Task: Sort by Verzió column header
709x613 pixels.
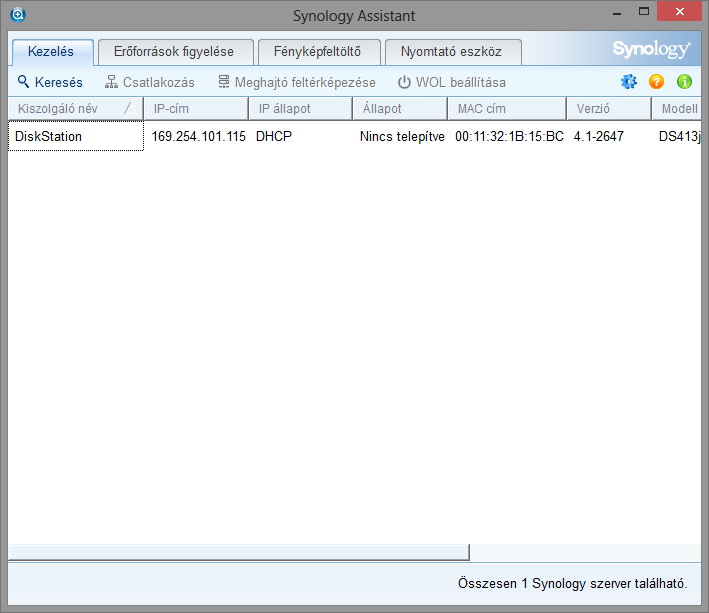Action: coord(609,108)
